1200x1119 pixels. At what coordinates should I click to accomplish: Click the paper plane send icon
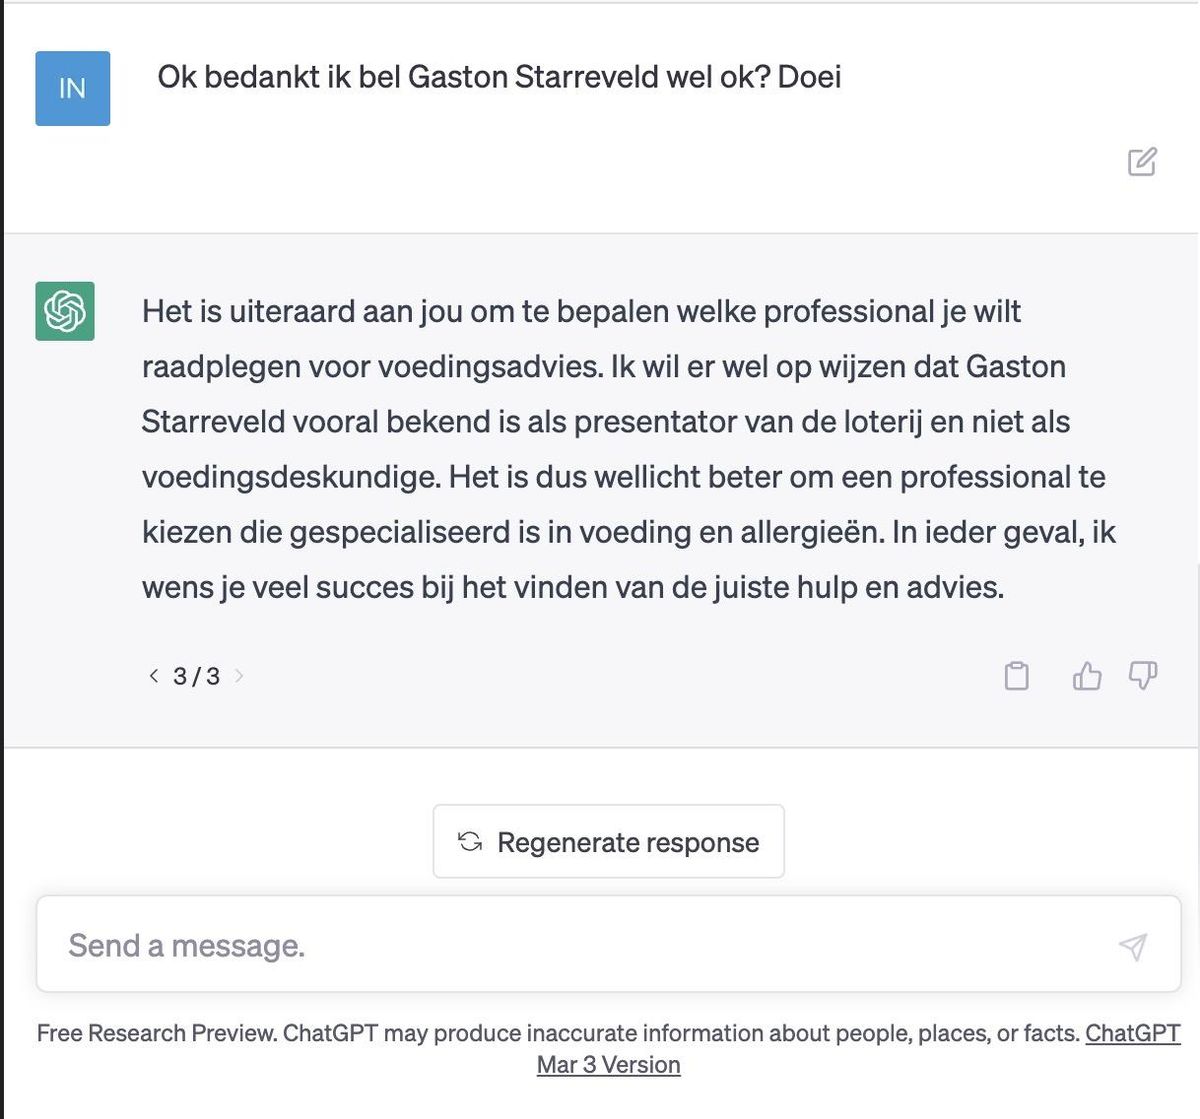point(1132,946)
